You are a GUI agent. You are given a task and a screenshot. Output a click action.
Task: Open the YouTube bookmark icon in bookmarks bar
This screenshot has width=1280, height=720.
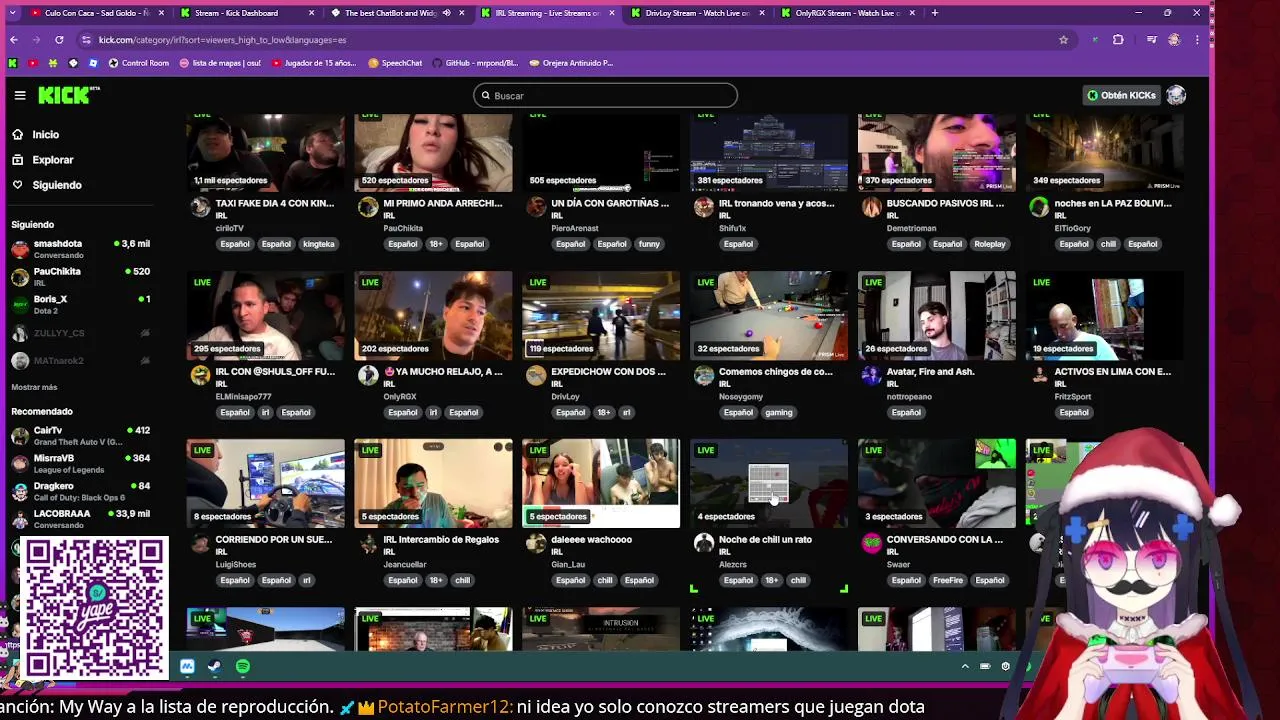coord(33,63)
